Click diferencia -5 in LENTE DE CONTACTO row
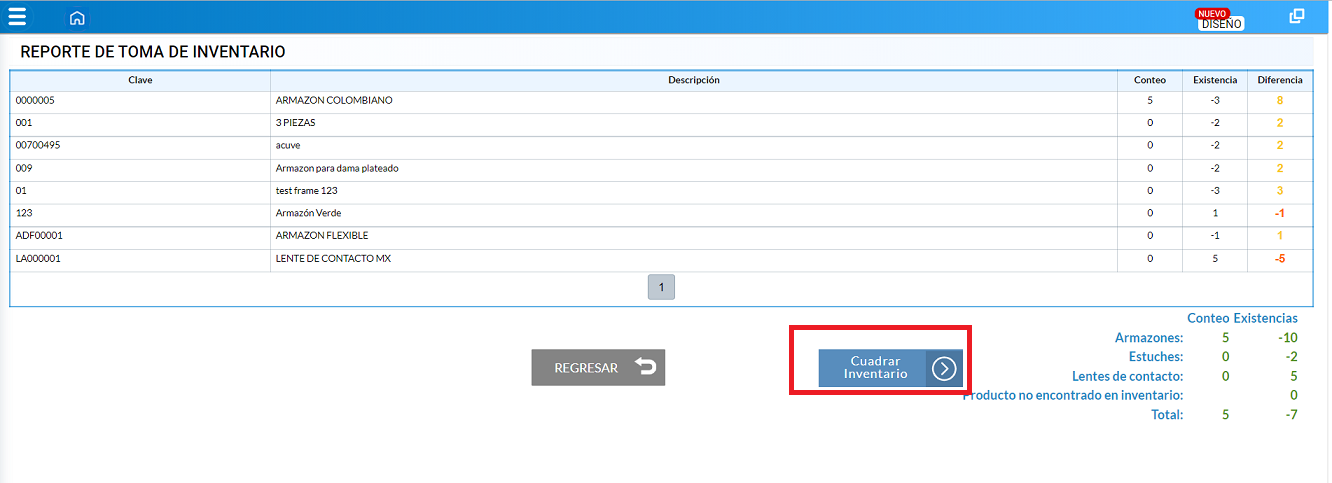The image size is (1332, 483). (1280, 259)
